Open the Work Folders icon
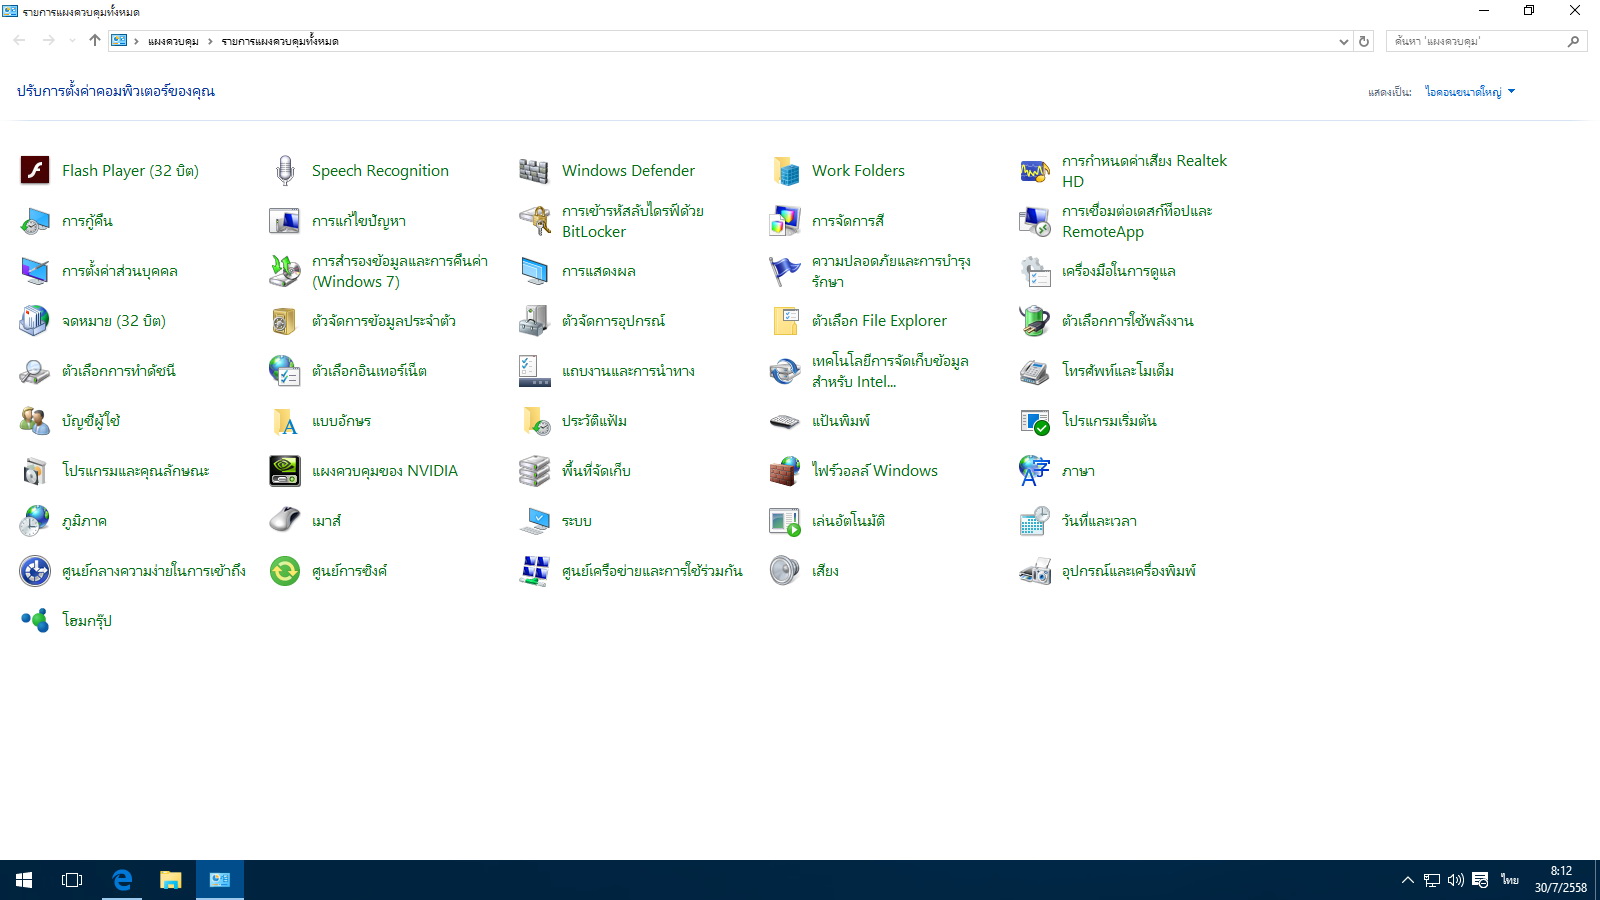 (x=785, y=171)
